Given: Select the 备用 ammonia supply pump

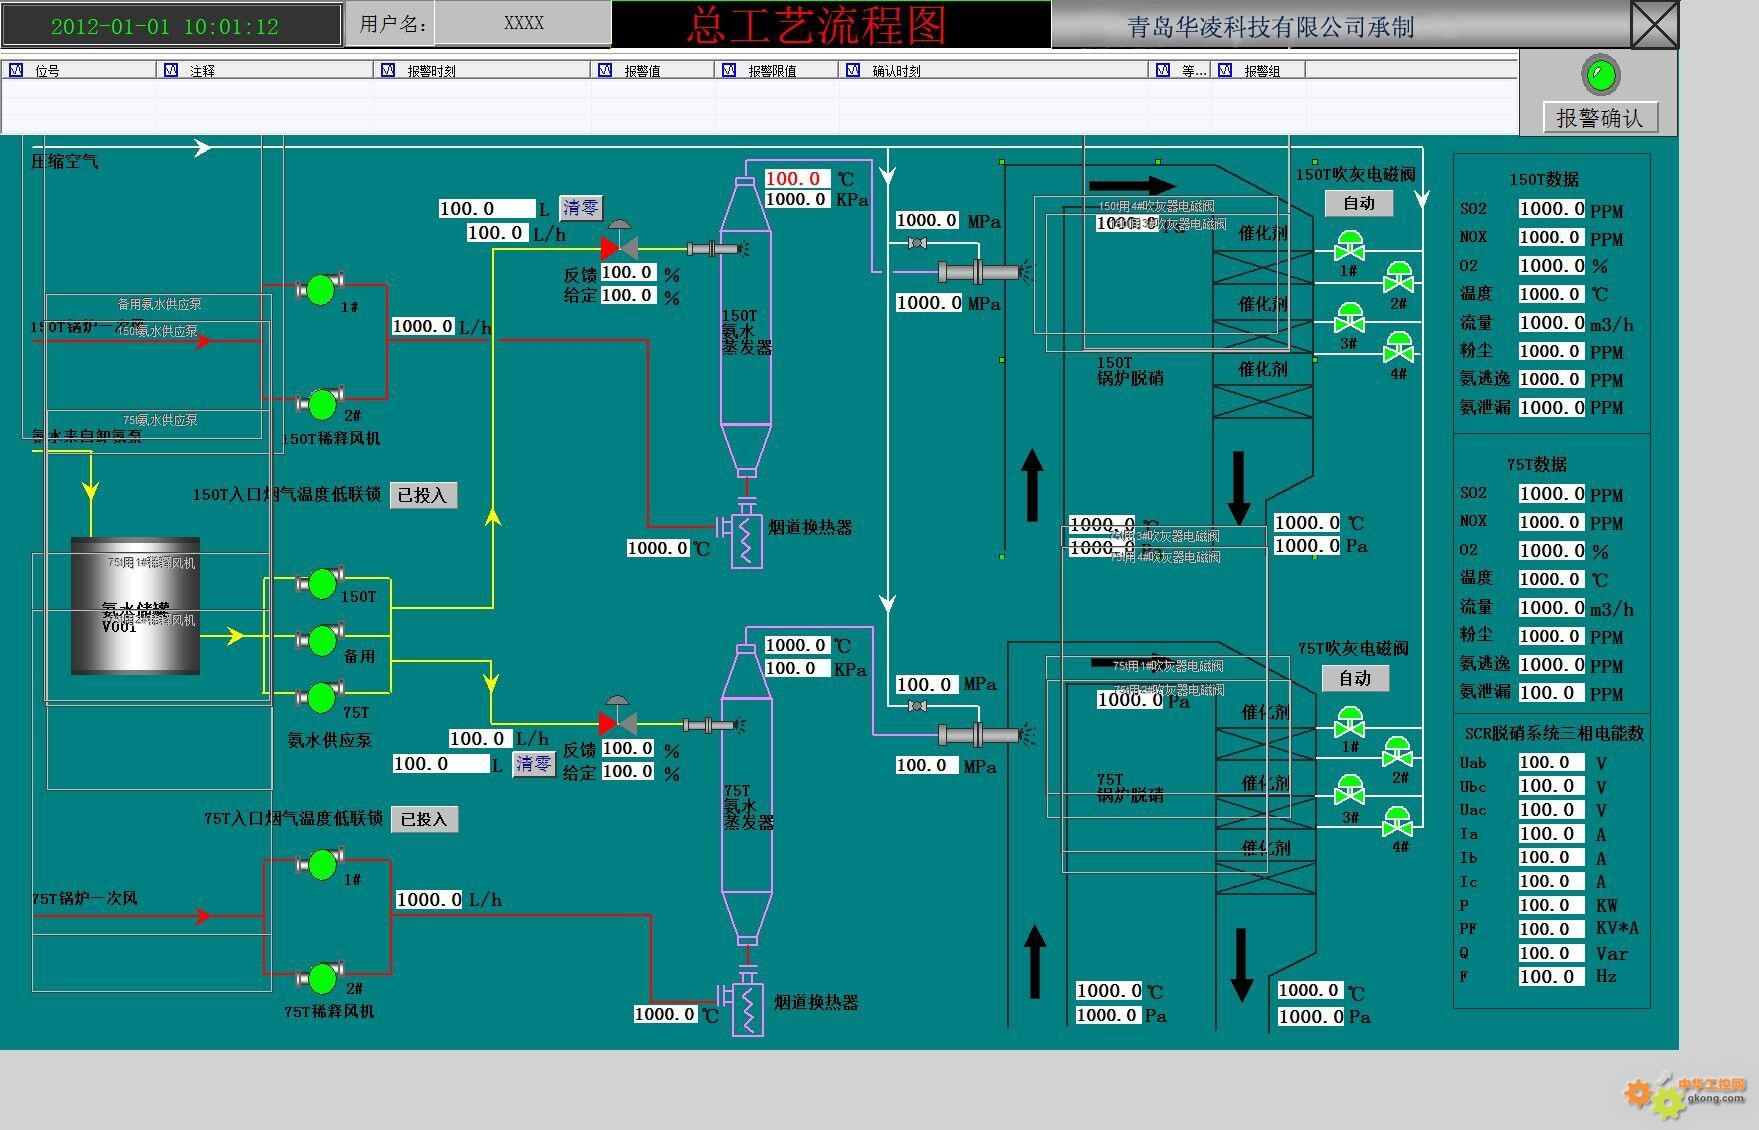Looking at the screenshot, I should (x=322, y=639).
